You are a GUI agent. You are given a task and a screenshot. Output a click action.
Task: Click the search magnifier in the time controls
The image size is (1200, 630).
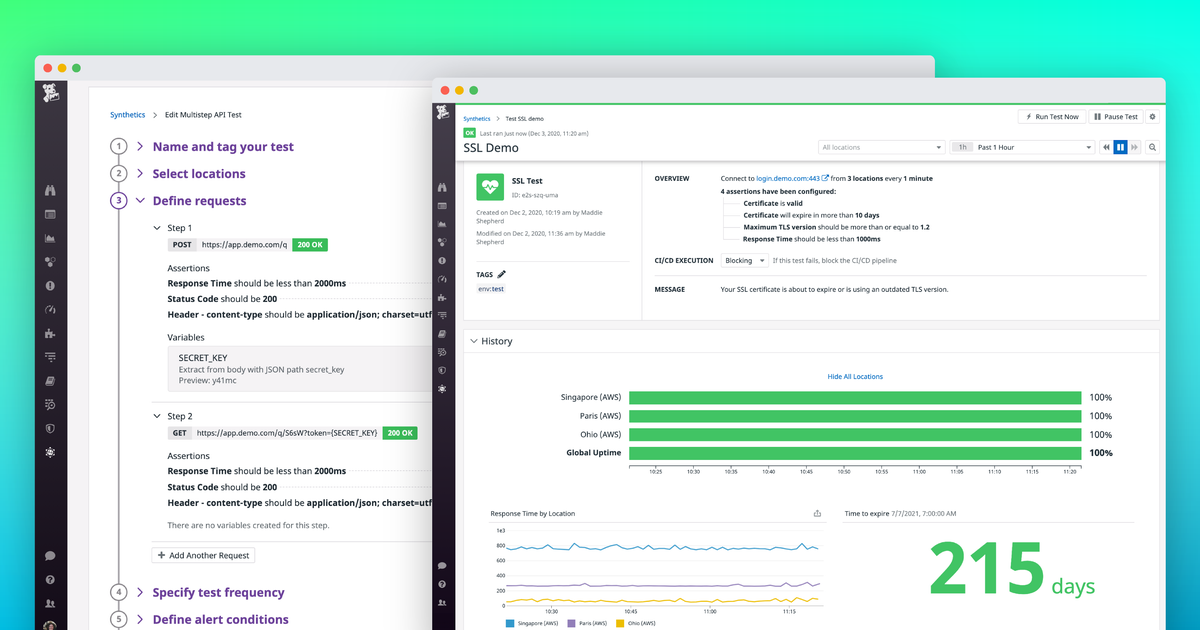(x=1152, y=147)
